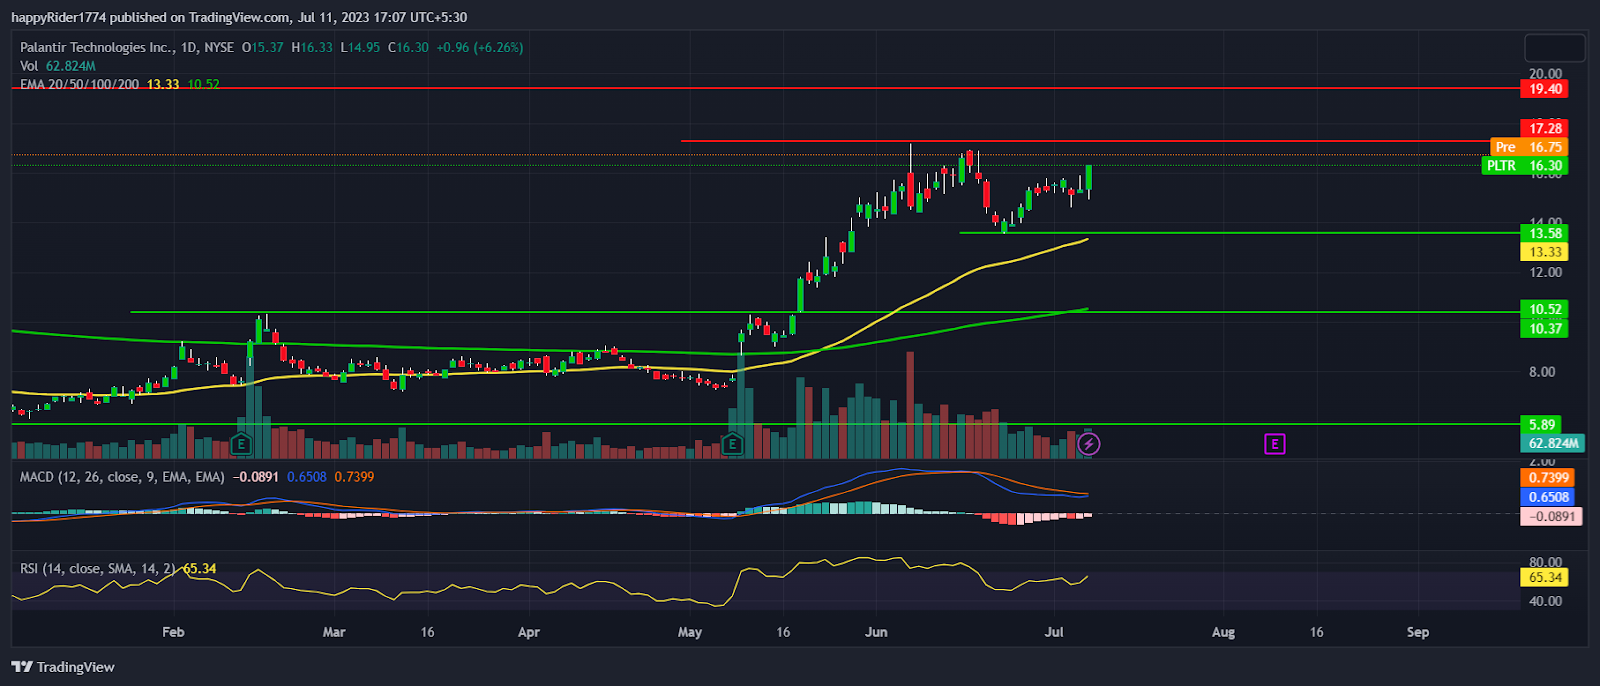Click the Apr label on time axis
This screenshot has width=1600, height=686.
528,632
